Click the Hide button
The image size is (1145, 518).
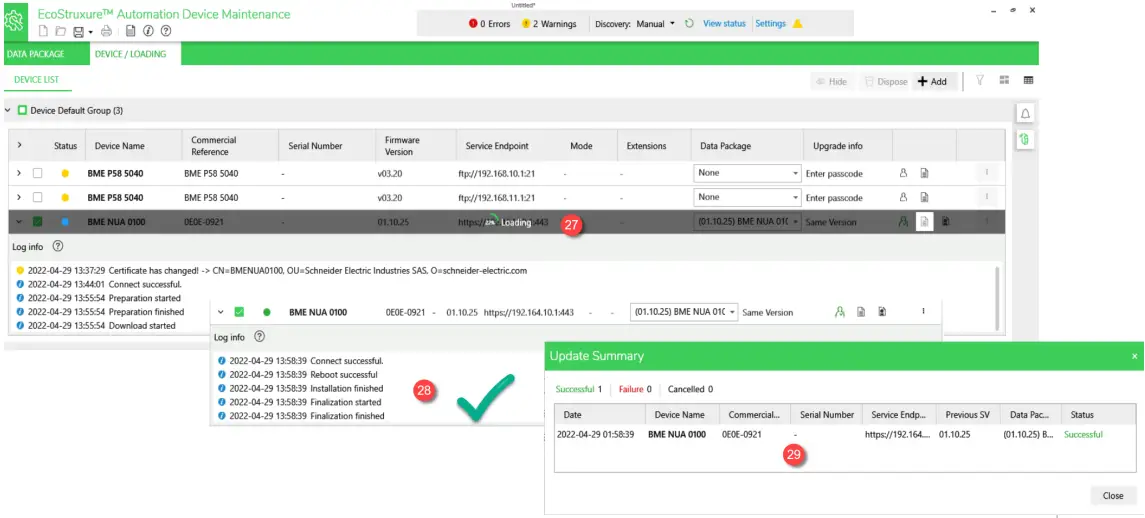[831, 82]
